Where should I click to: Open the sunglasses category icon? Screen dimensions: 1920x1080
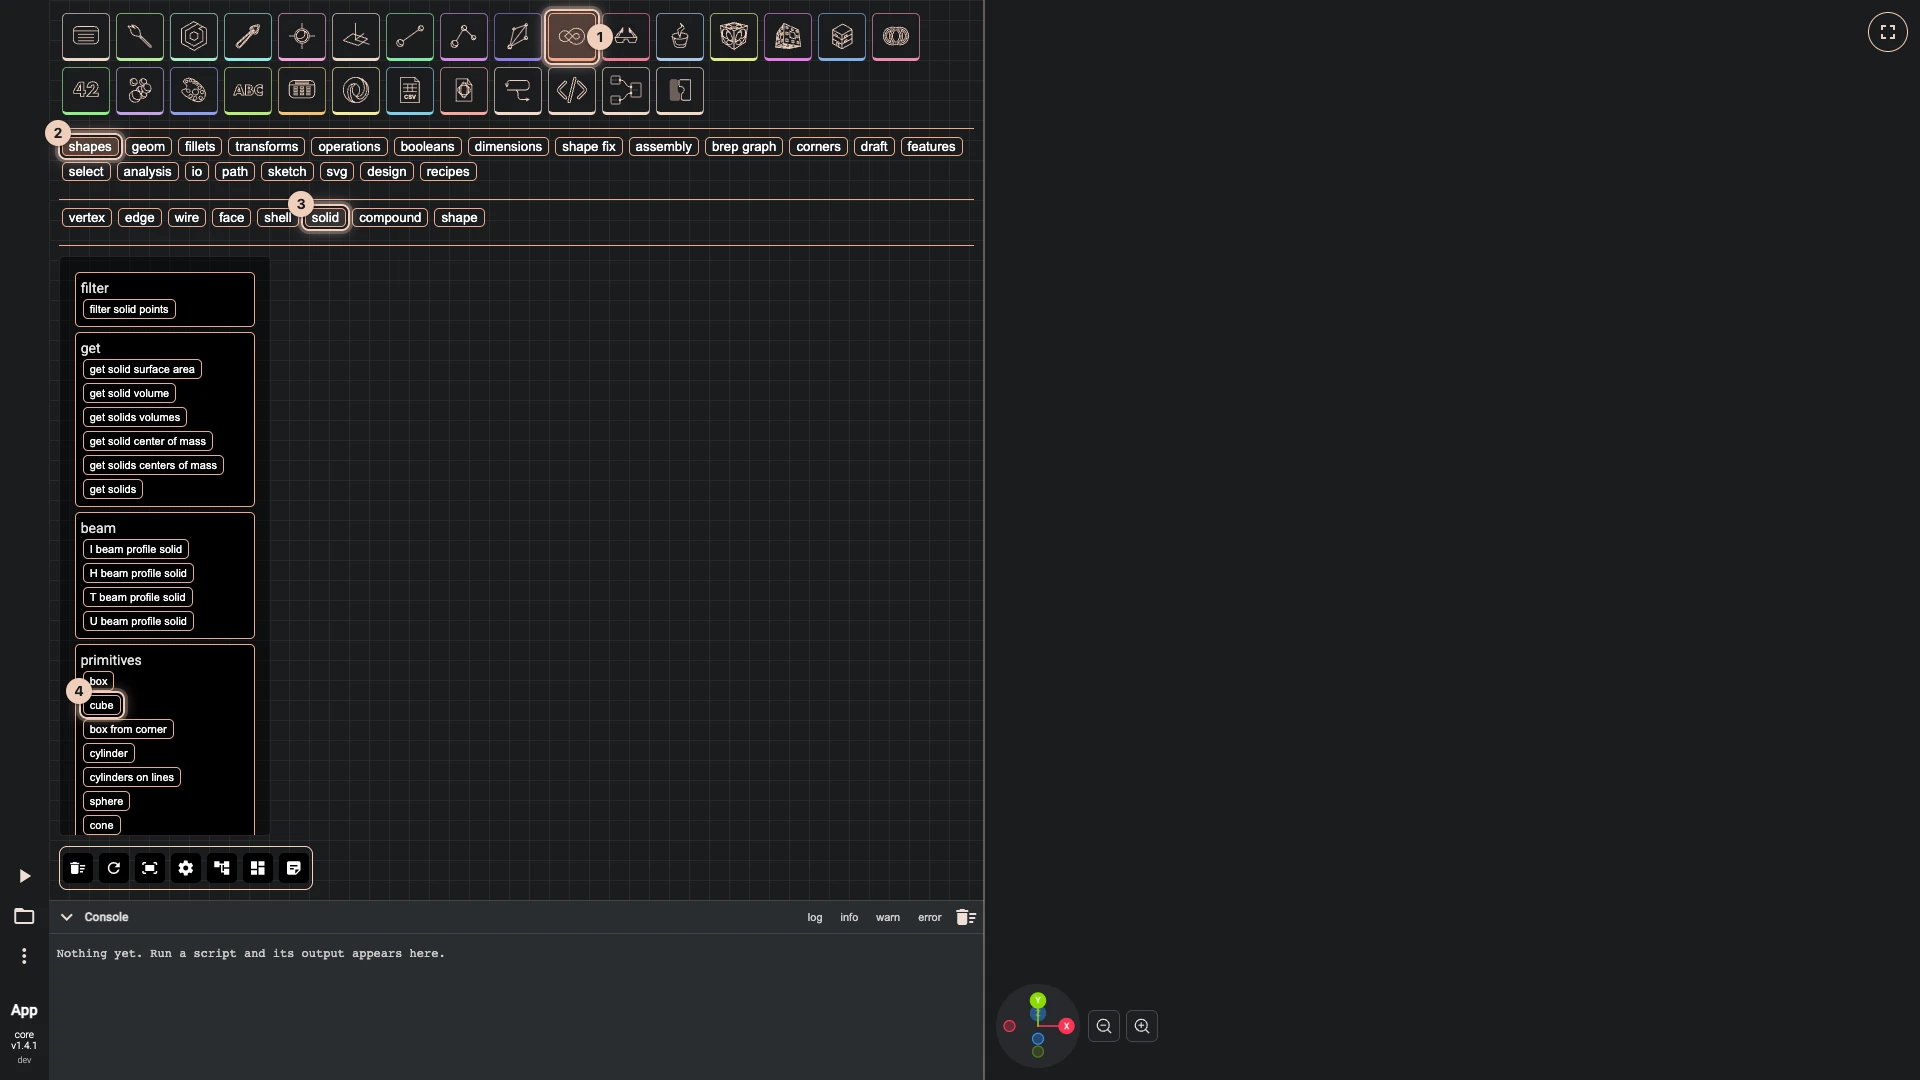coord(626,37)
